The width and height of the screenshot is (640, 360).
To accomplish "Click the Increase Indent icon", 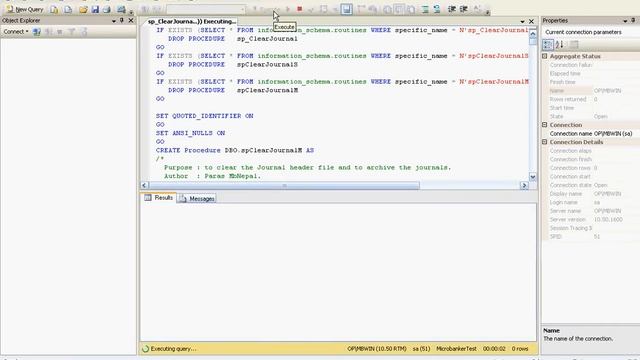I will (463, 9).
